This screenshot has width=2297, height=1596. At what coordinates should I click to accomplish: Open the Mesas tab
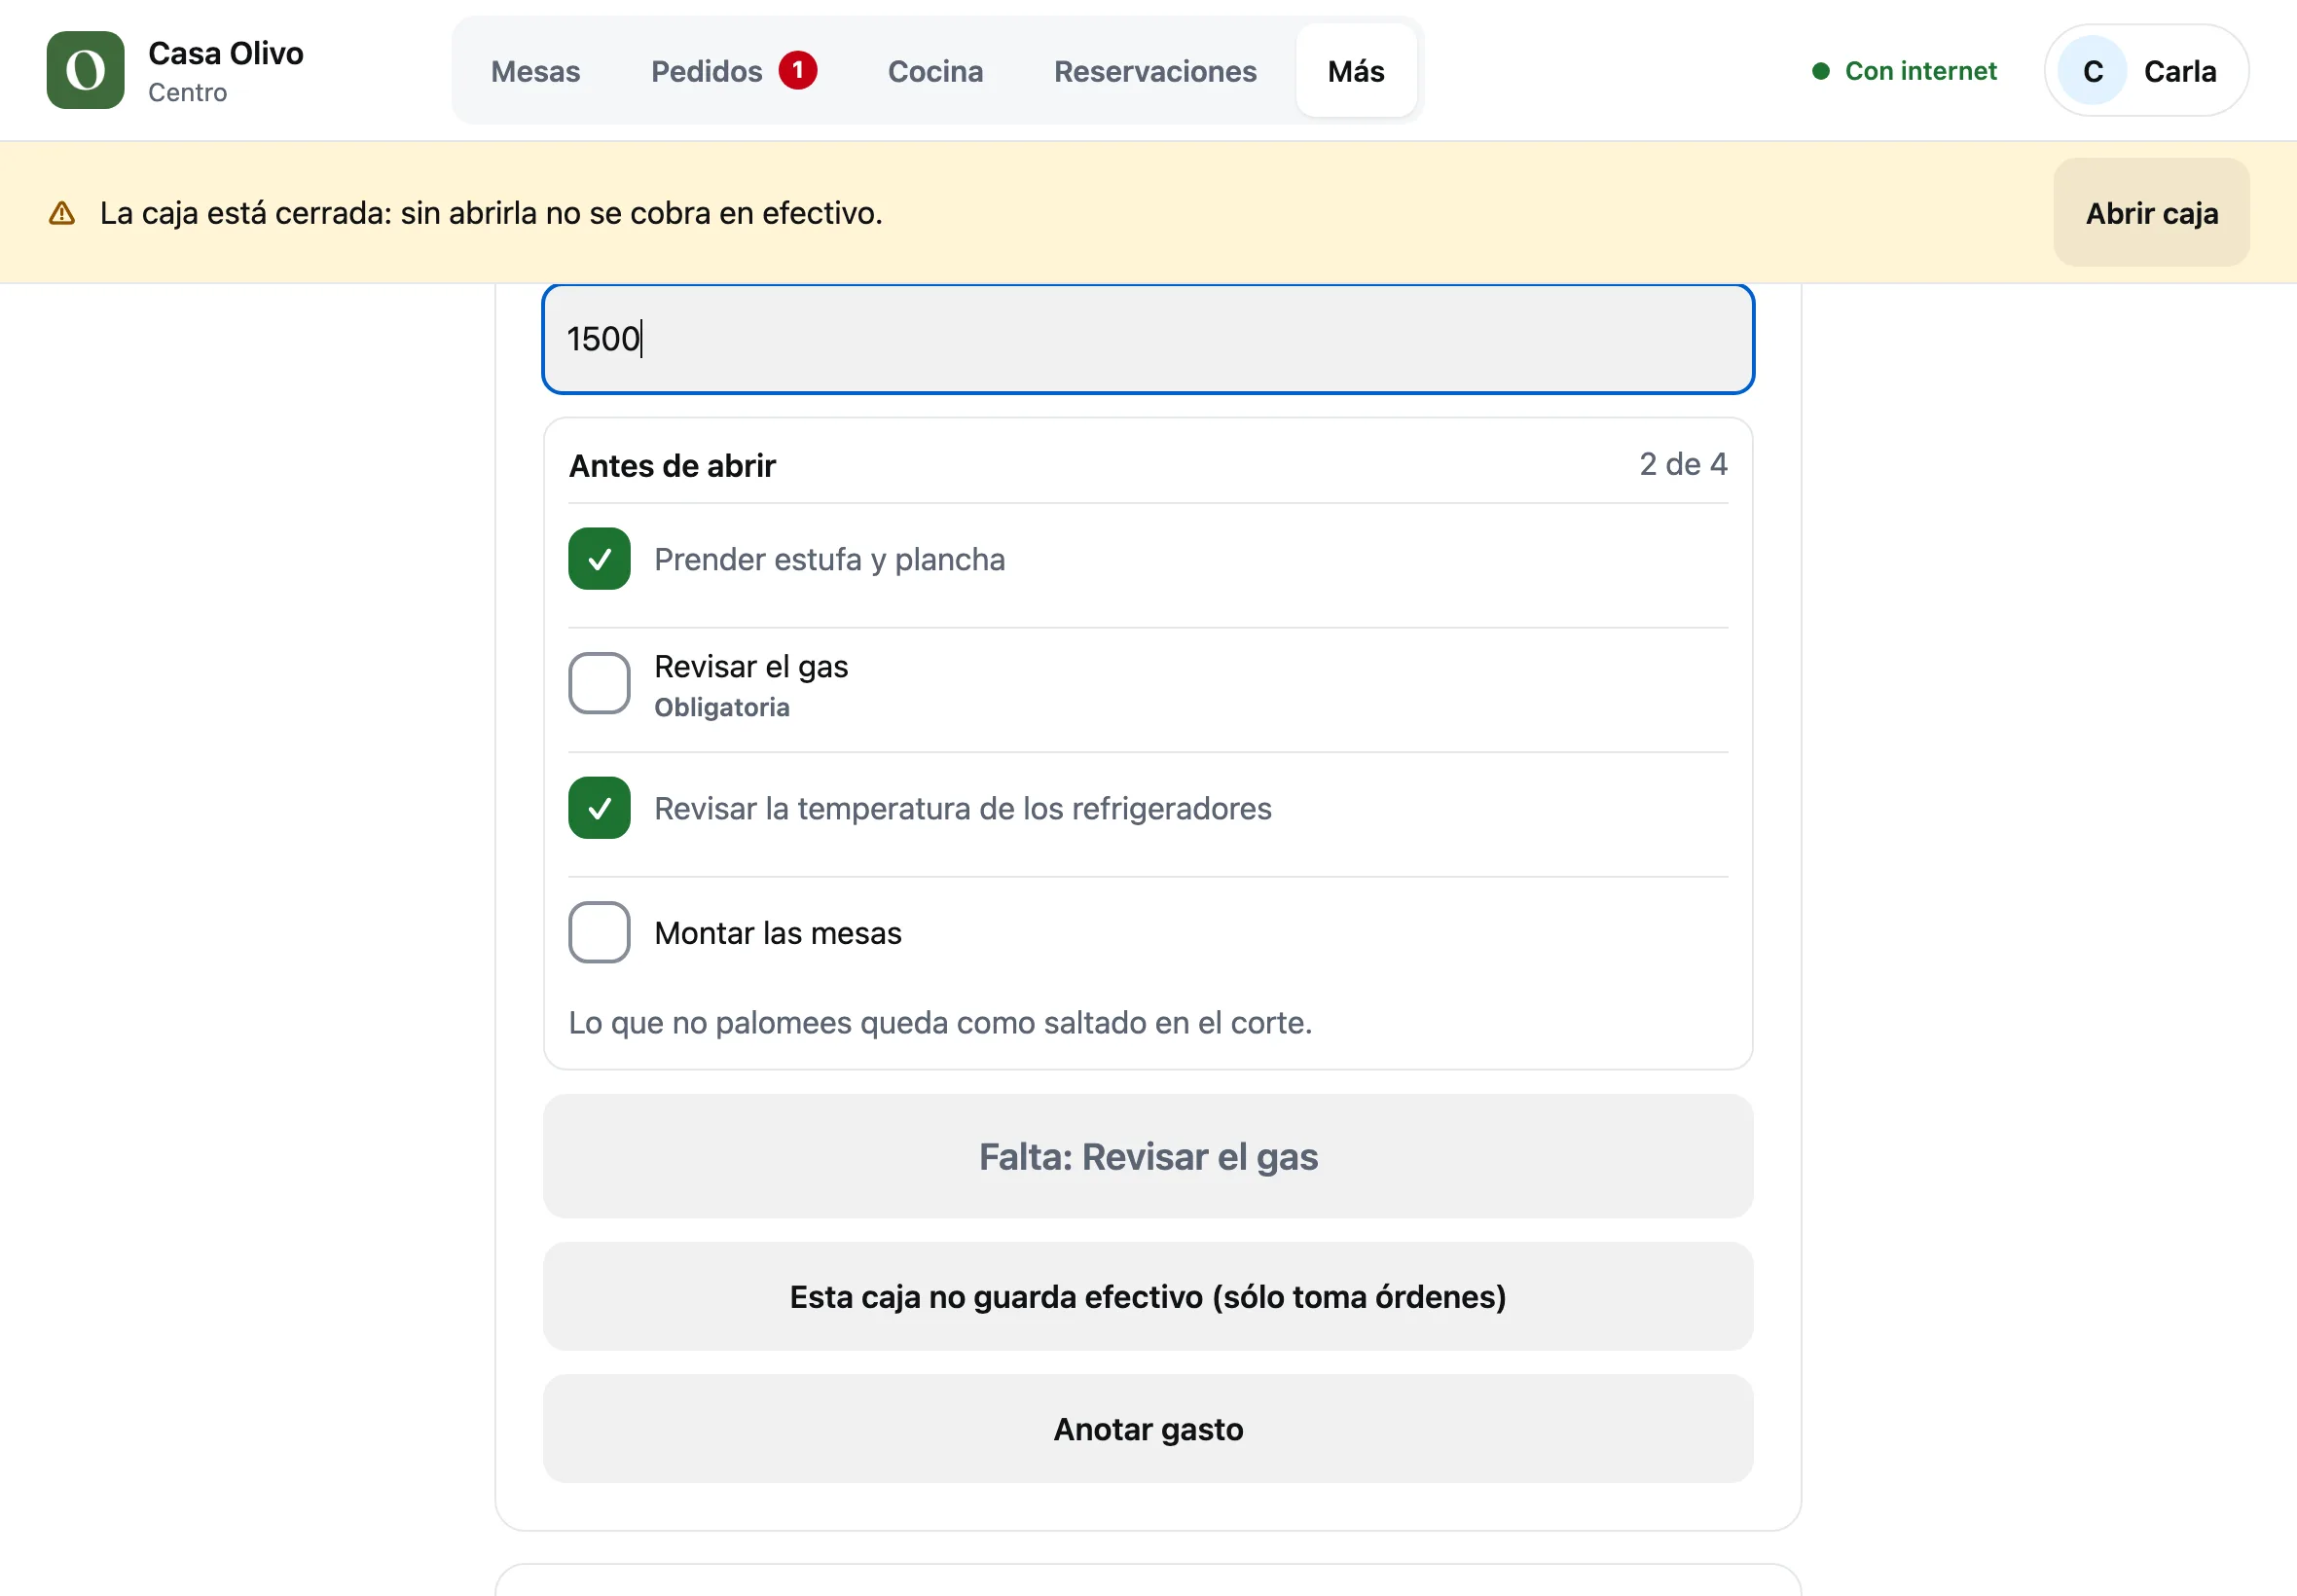click(535, 71)
